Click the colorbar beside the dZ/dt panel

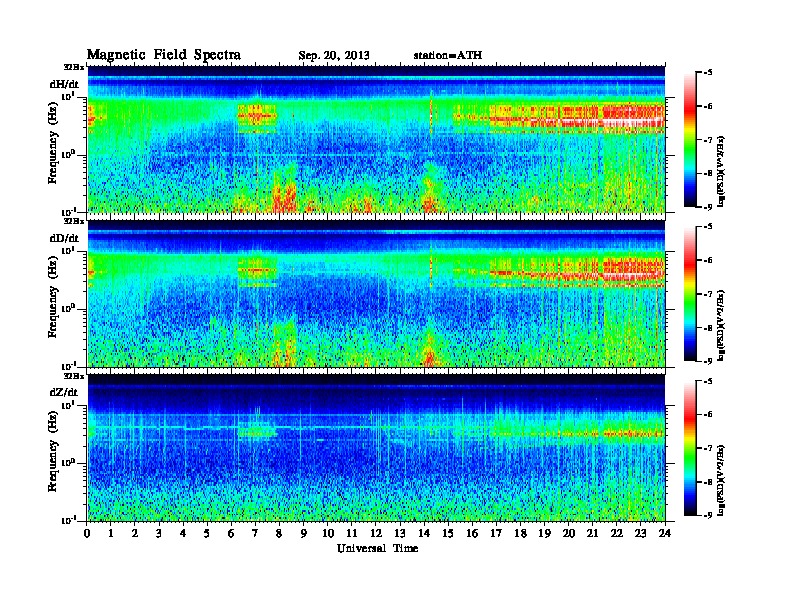[690, 448]
